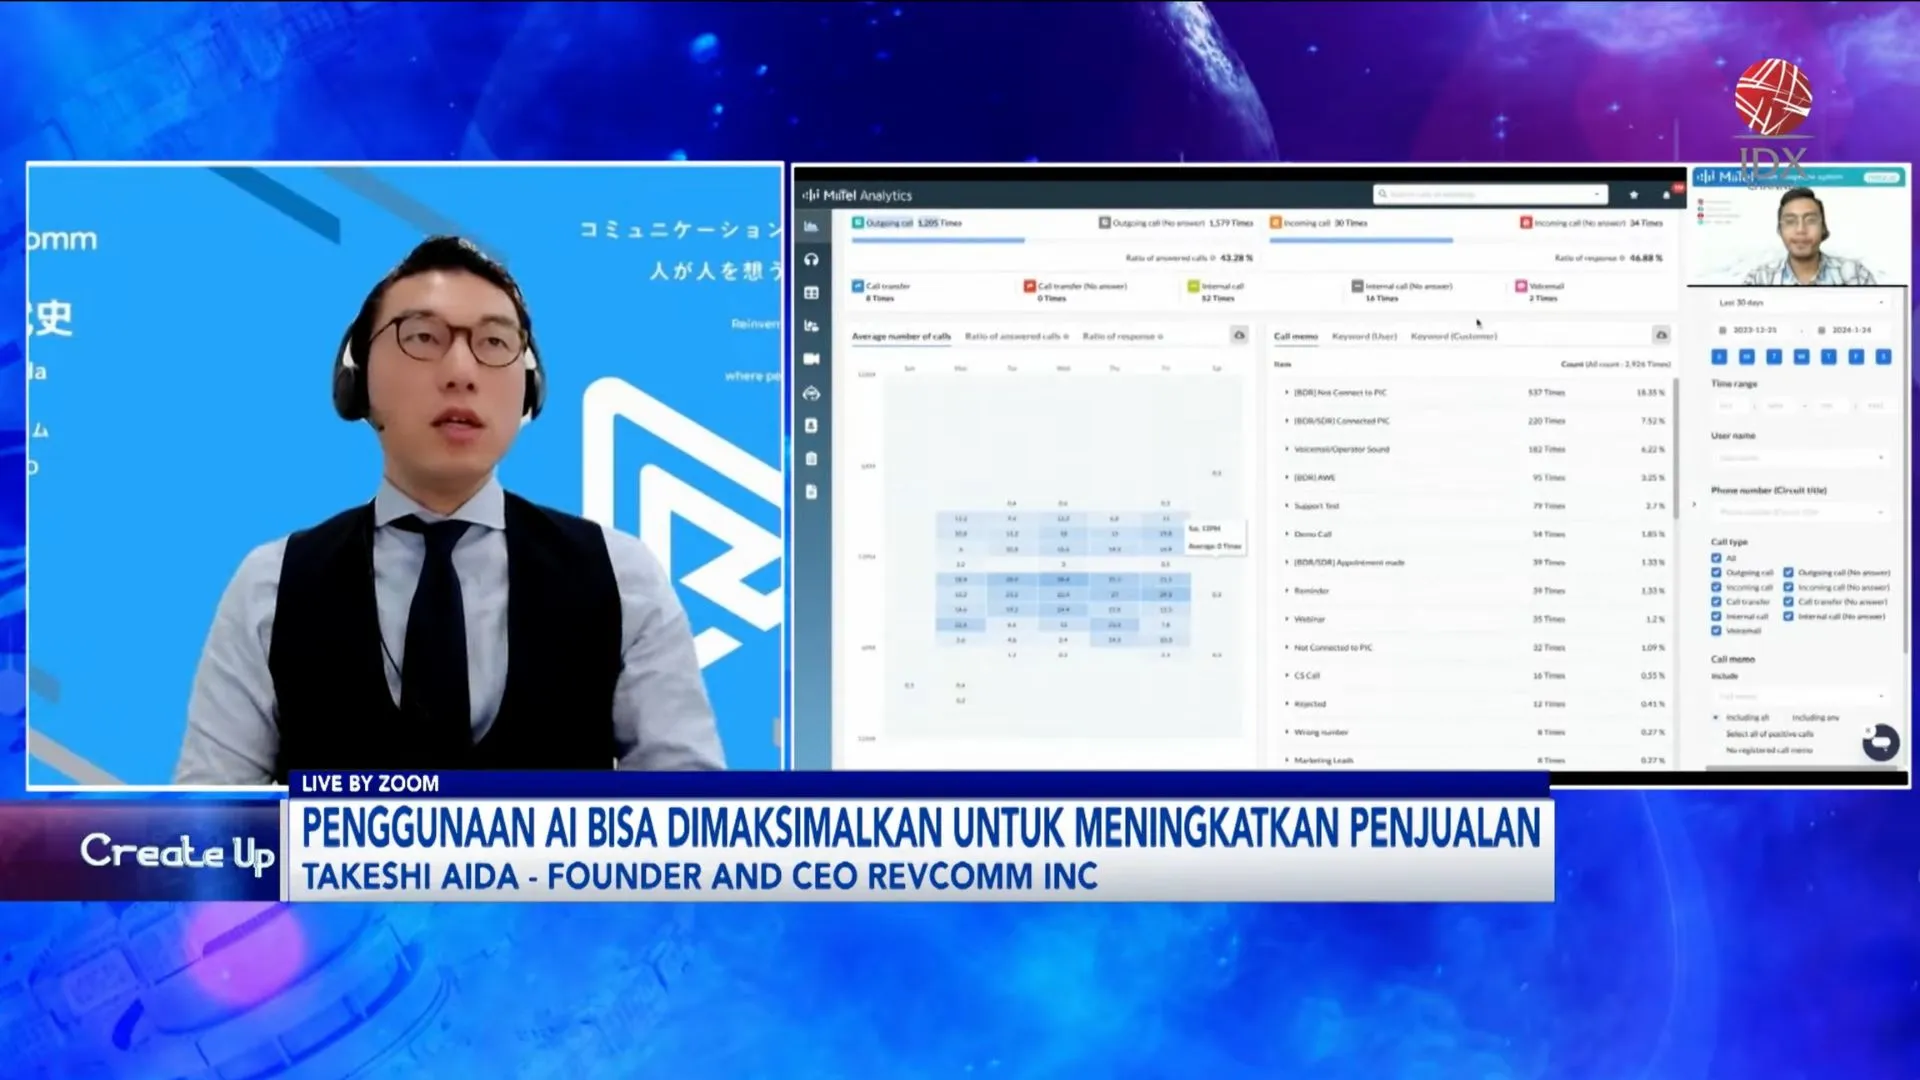Click Select all of positive calls

point(1769,734)
